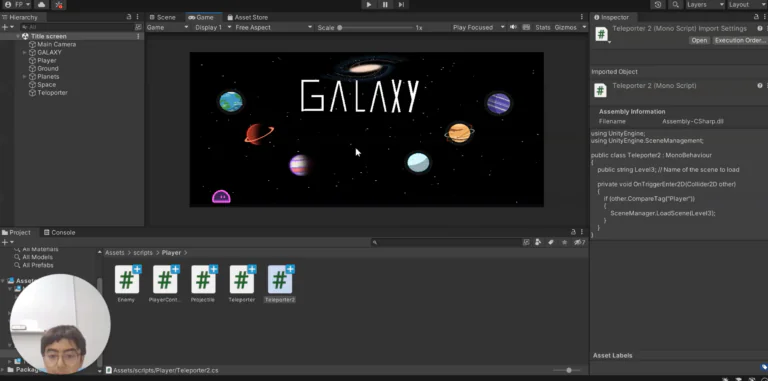Select the PlayerCont... script asset

(165, 284)
